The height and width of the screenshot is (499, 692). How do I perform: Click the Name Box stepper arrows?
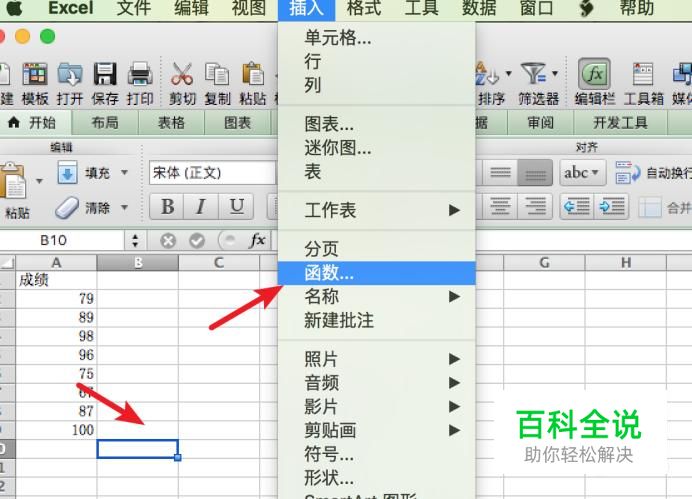click(x=135, y=240)
